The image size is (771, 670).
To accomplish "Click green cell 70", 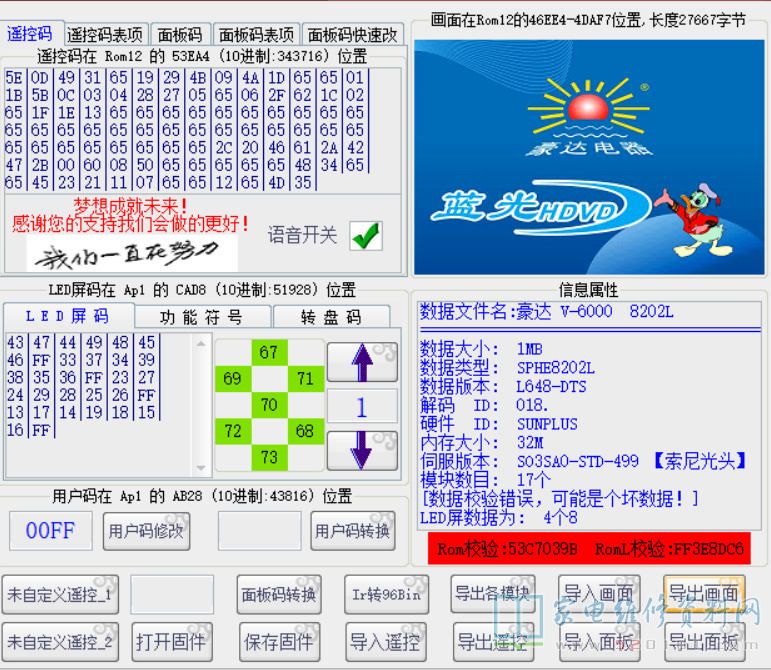I will (x=269, y=405).
